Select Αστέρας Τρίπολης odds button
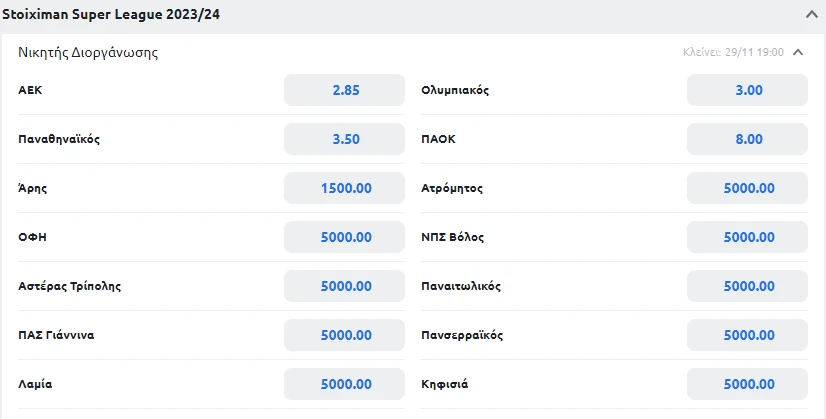The width and height of the screenshot is (826, 419). pyautogui.click(x=345, y=286)
